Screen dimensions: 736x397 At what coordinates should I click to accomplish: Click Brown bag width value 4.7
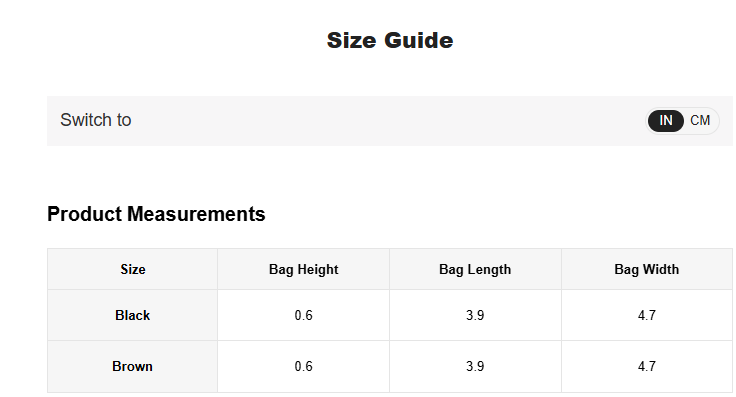point(647,366)
